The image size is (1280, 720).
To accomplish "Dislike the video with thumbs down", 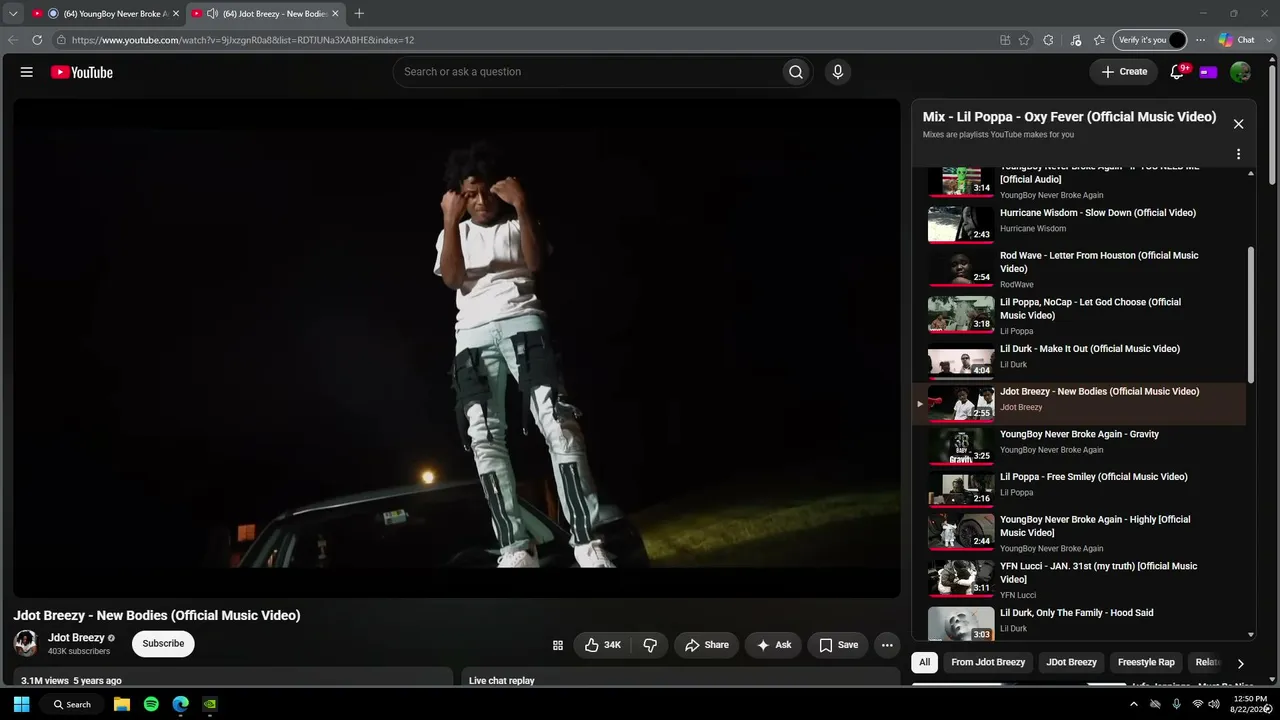I will coord(650,645).
